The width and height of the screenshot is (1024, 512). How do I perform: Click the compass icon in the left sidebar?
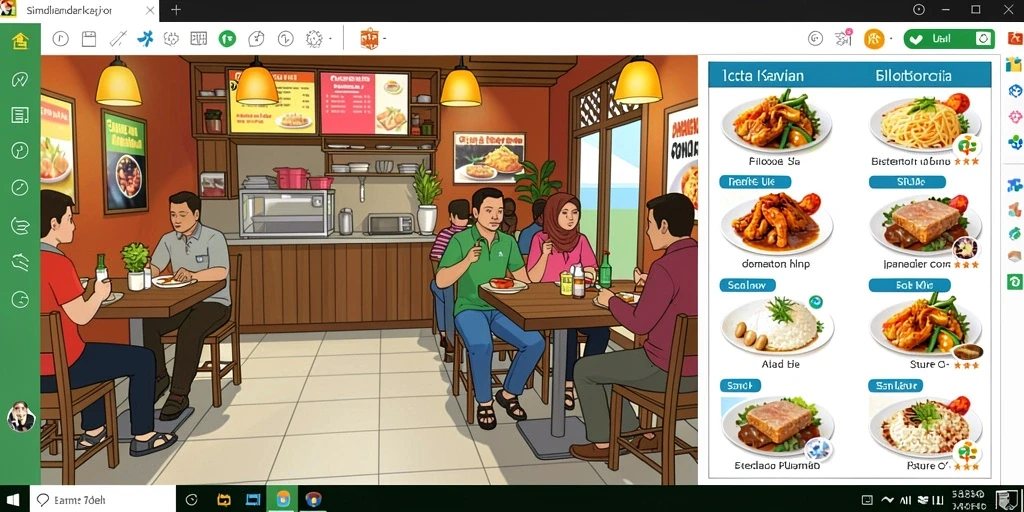pyautogui.click(x=20, y=187)
